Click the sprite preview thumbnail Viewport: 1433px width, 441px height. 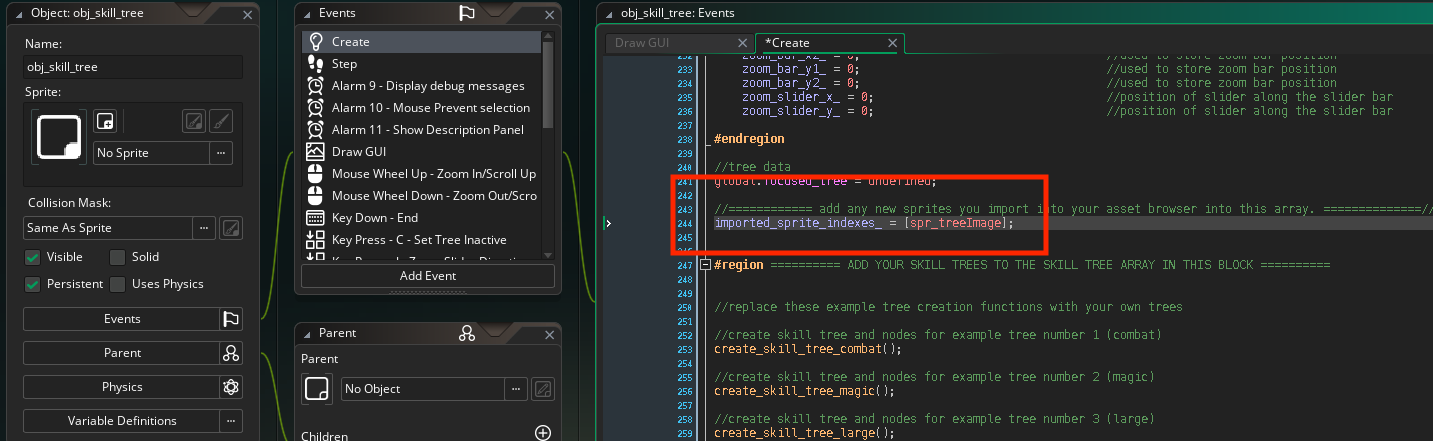click(x=59, y=137)
